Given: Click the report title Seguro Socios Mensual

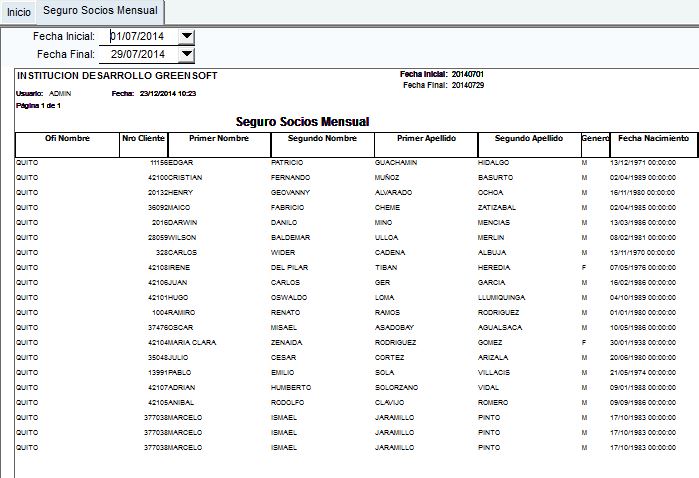Looking at the screenshot, I should 303,121.
